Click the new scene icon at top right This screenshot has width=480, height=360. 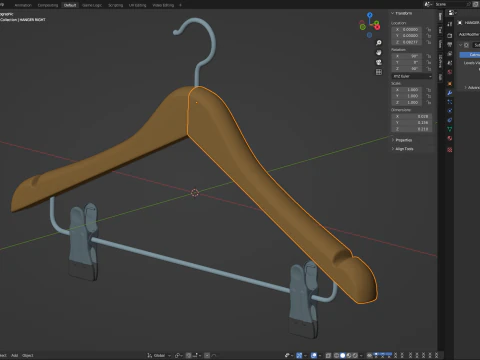coord(476,4)
